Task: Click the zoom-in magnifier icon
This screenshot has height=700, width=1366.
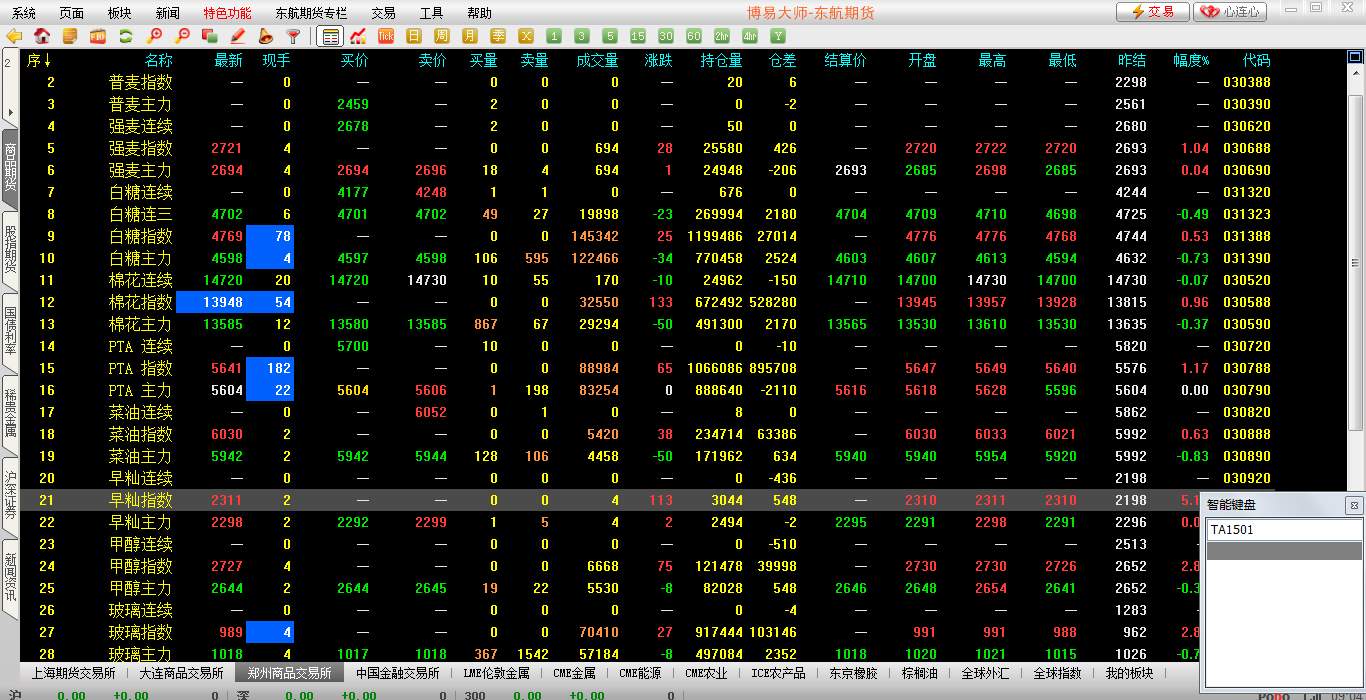Action: point(154,36)
